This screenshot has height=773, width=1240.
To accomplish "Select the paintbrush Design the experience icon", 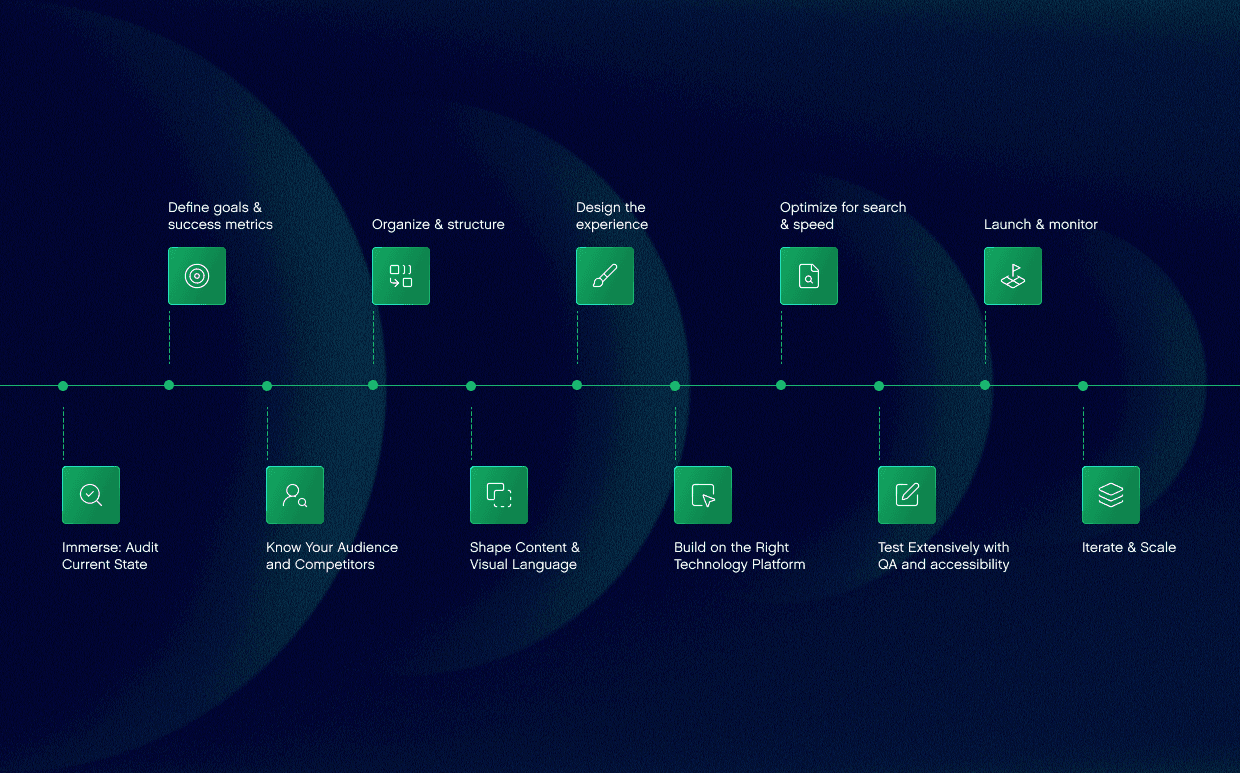I will click(605, 276).
